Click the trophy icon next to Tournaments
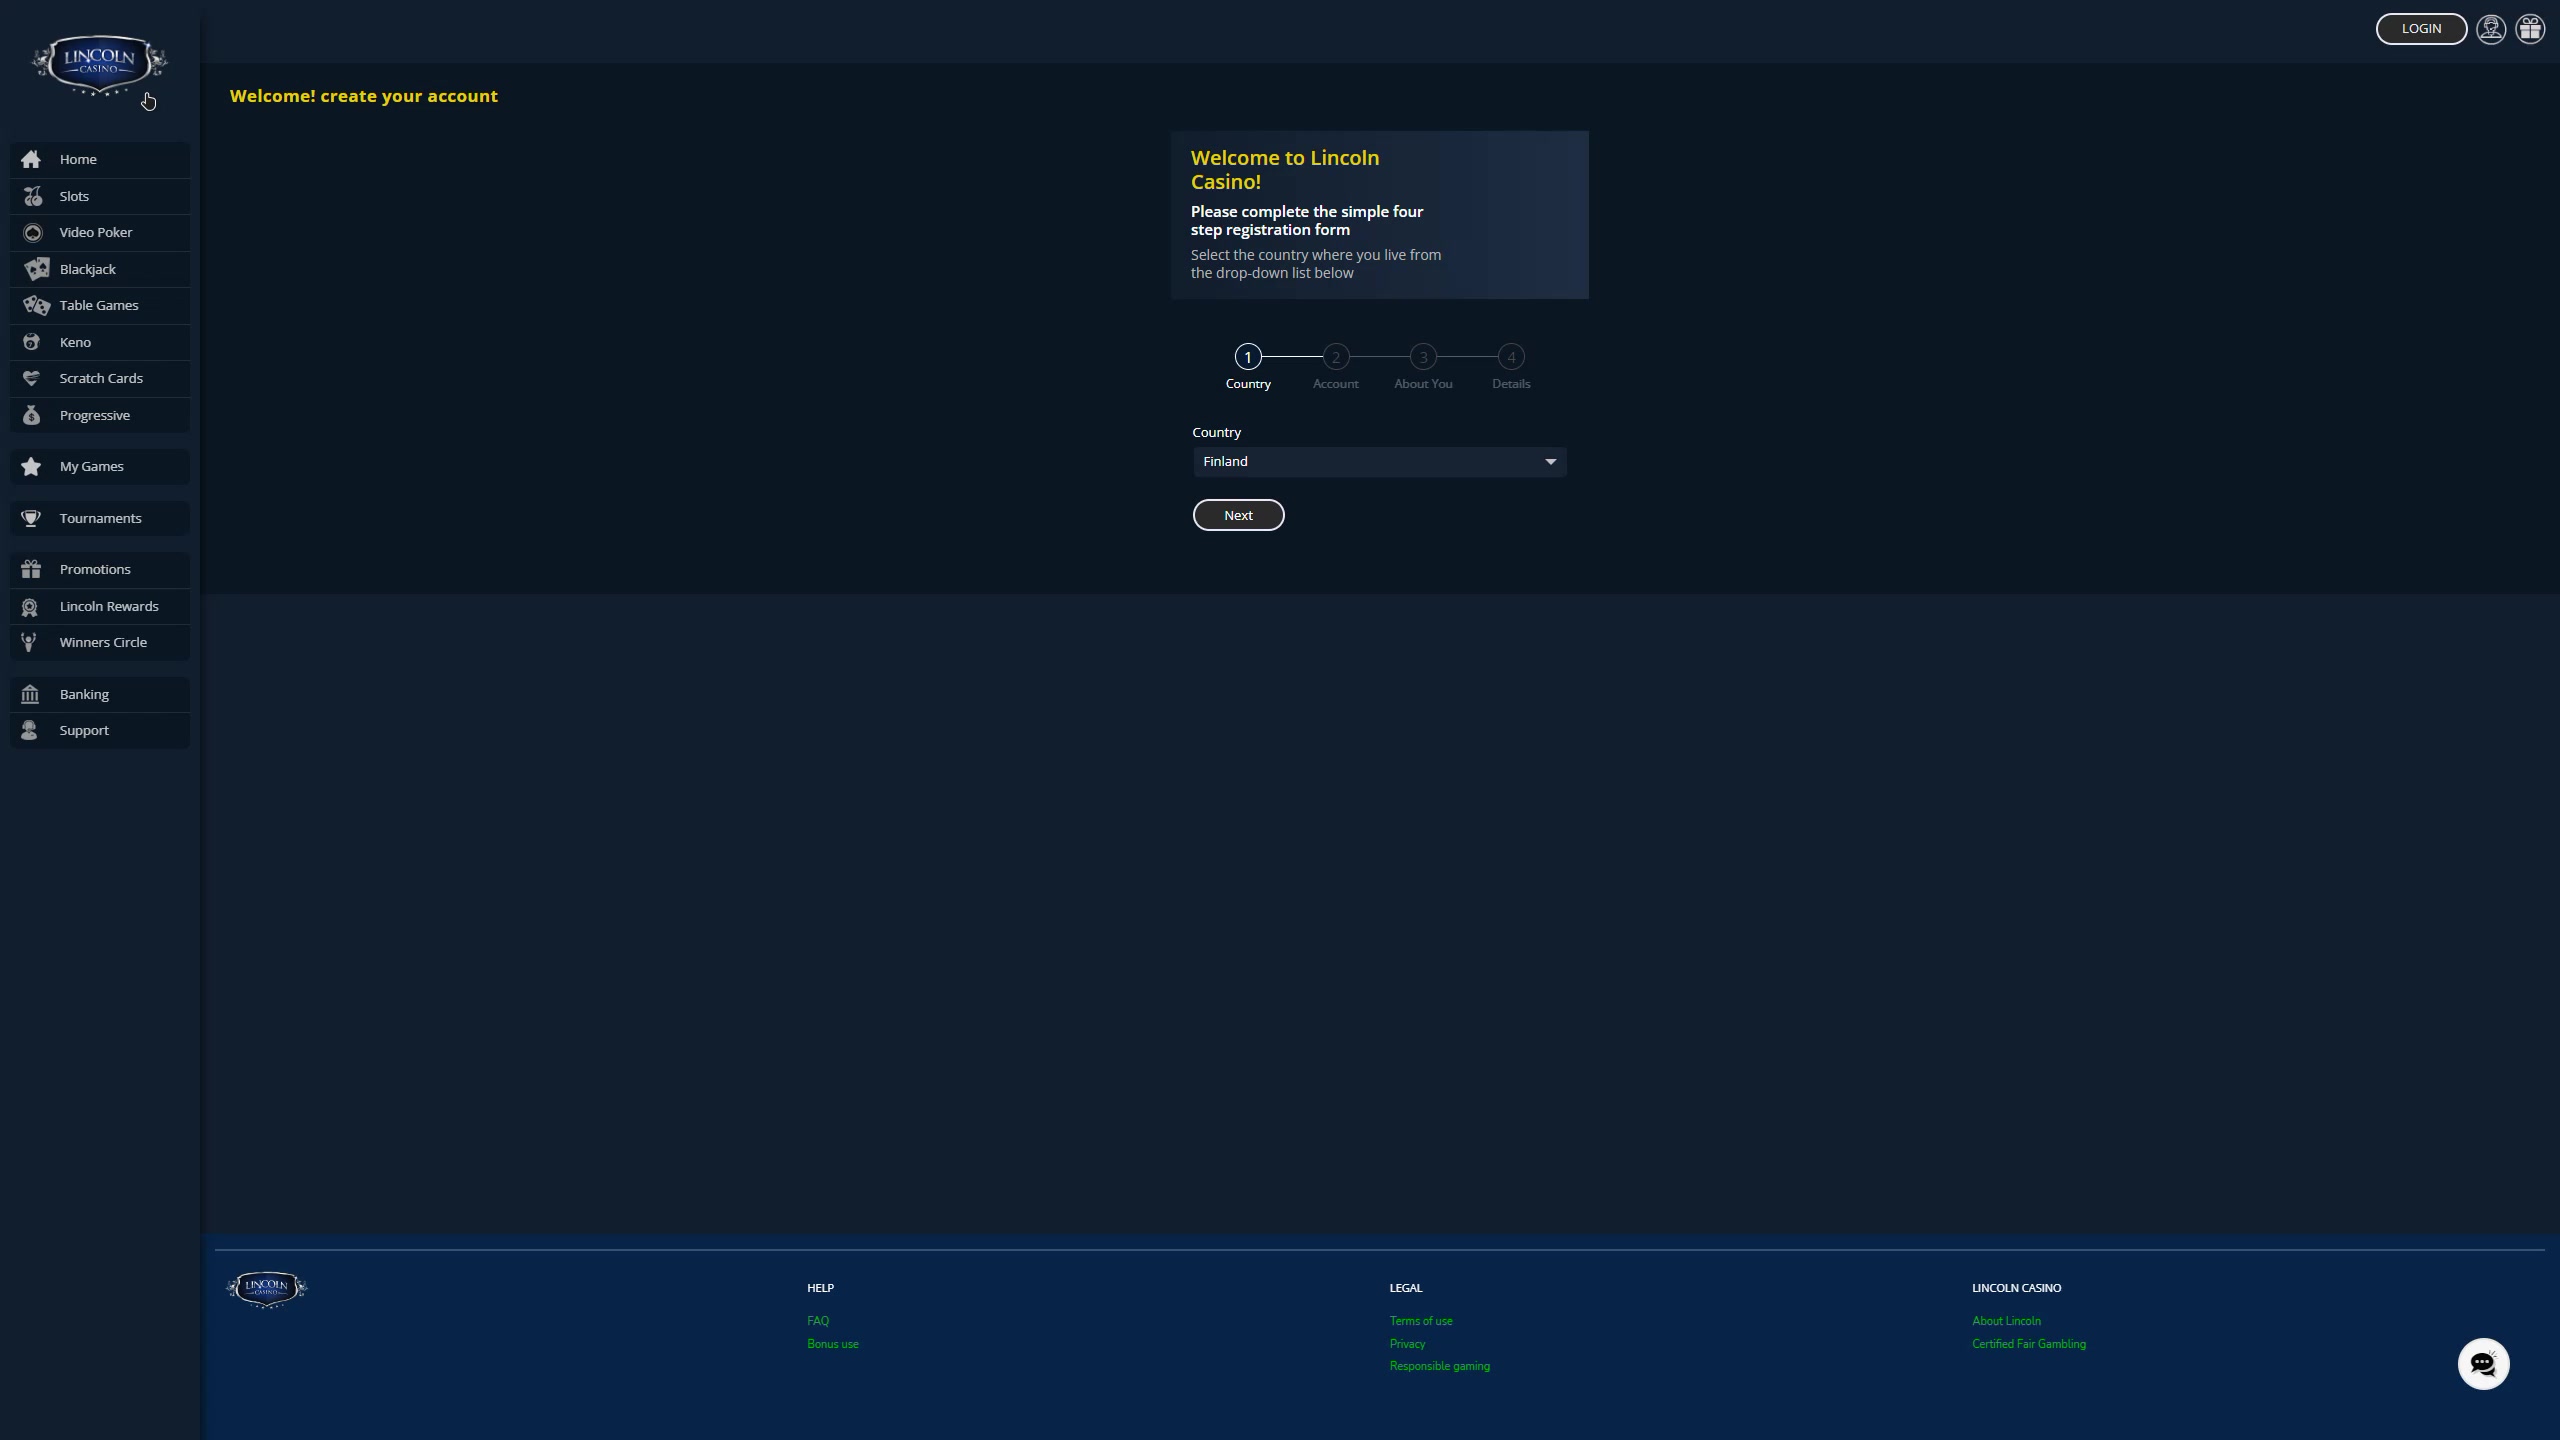 [31, 518]
